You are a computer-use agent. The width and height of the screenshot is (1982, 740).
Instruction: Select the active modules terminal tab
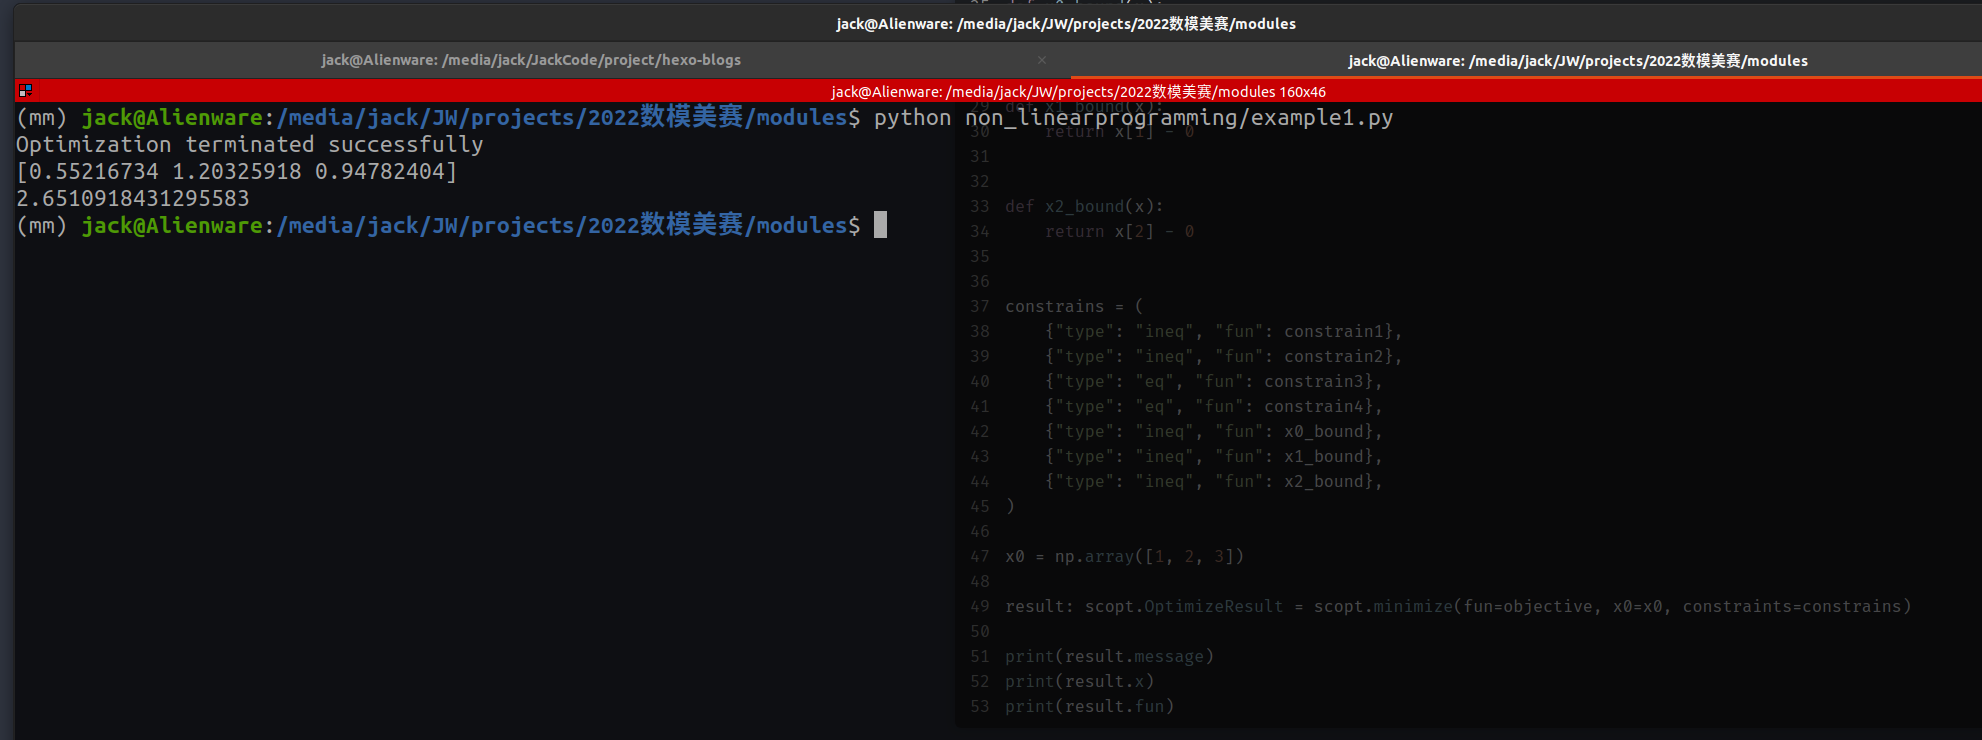[x=1577, y=61]
